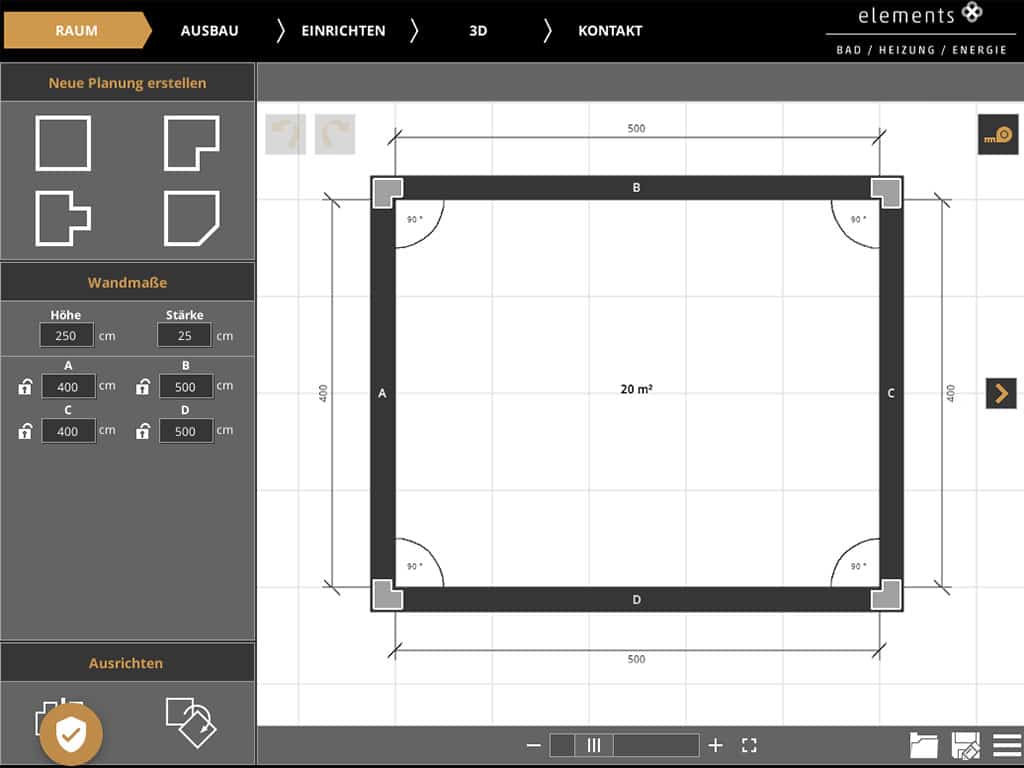Activate the tape measure tool

click(997, 135)
